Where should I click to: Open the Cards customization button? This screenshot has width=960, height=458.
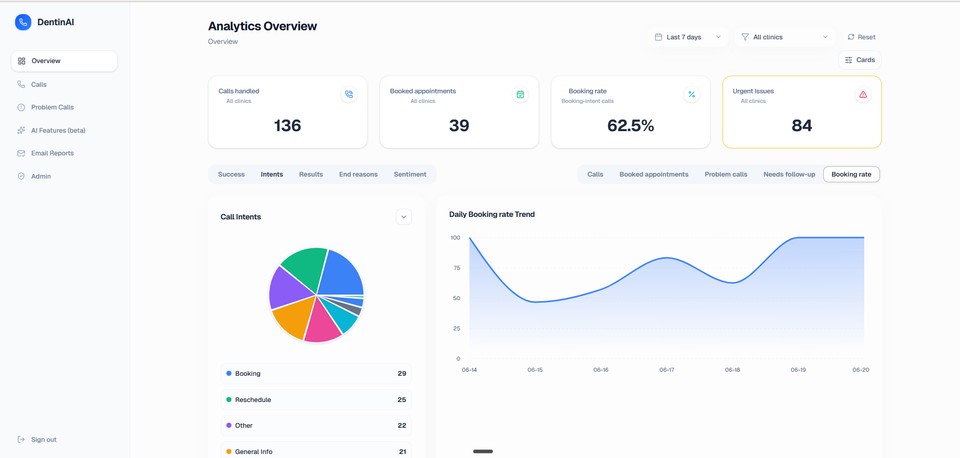pos(860,60)
